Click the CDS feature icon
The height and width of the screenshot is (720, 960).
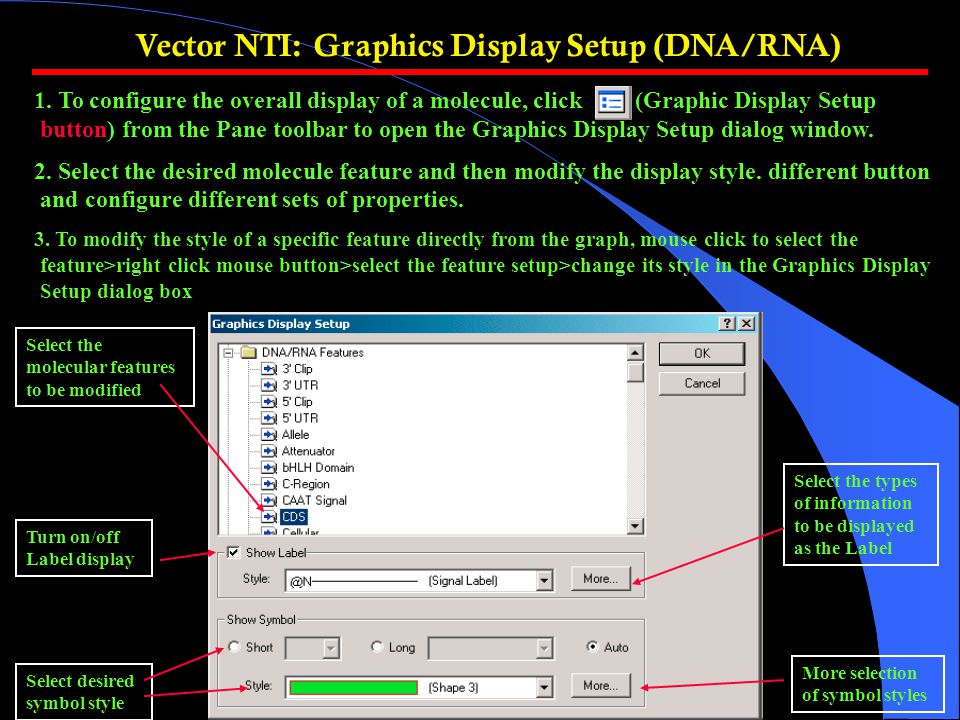pyautogui.click(x=269, y=517)
